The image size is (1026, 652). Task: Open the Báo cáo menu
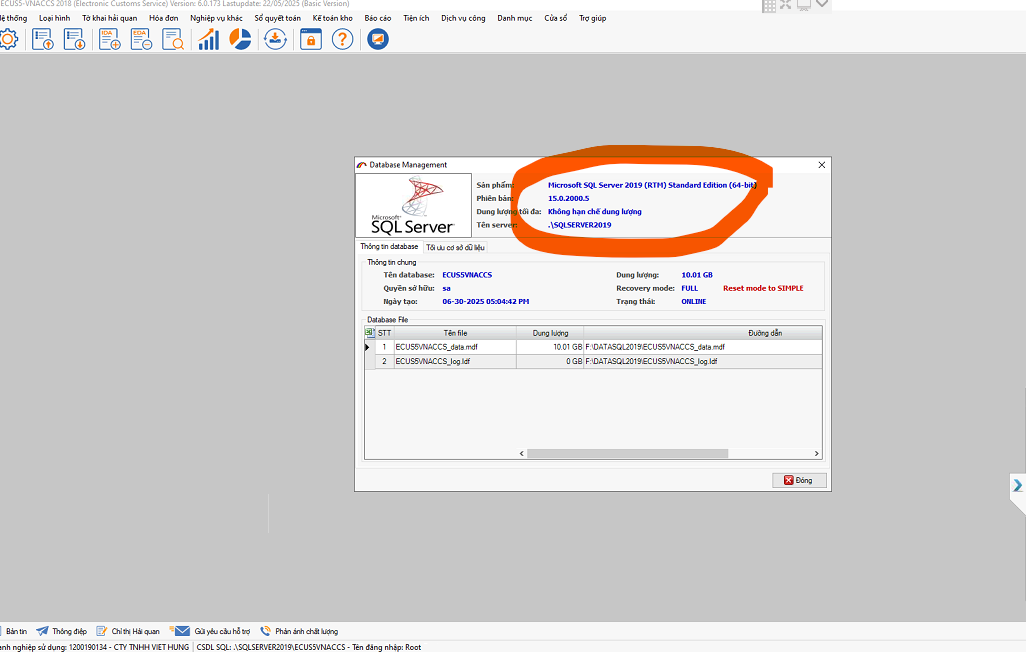377,18
